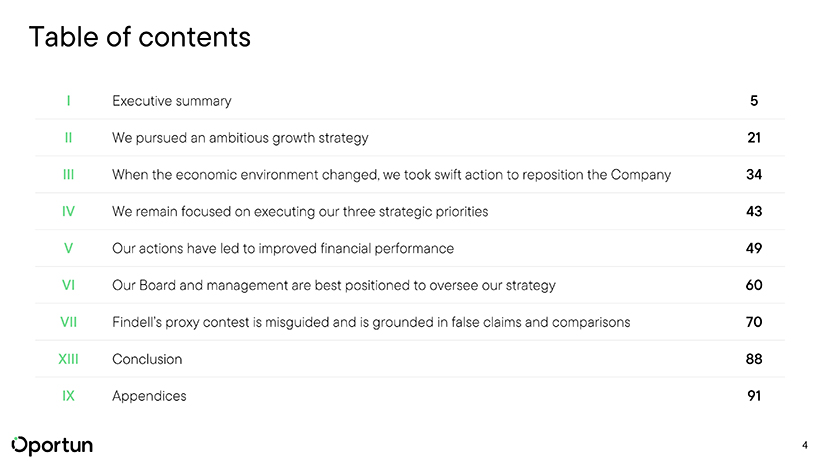Select the roman numeral VI marker
820x461 pixels.
(68, 285)
